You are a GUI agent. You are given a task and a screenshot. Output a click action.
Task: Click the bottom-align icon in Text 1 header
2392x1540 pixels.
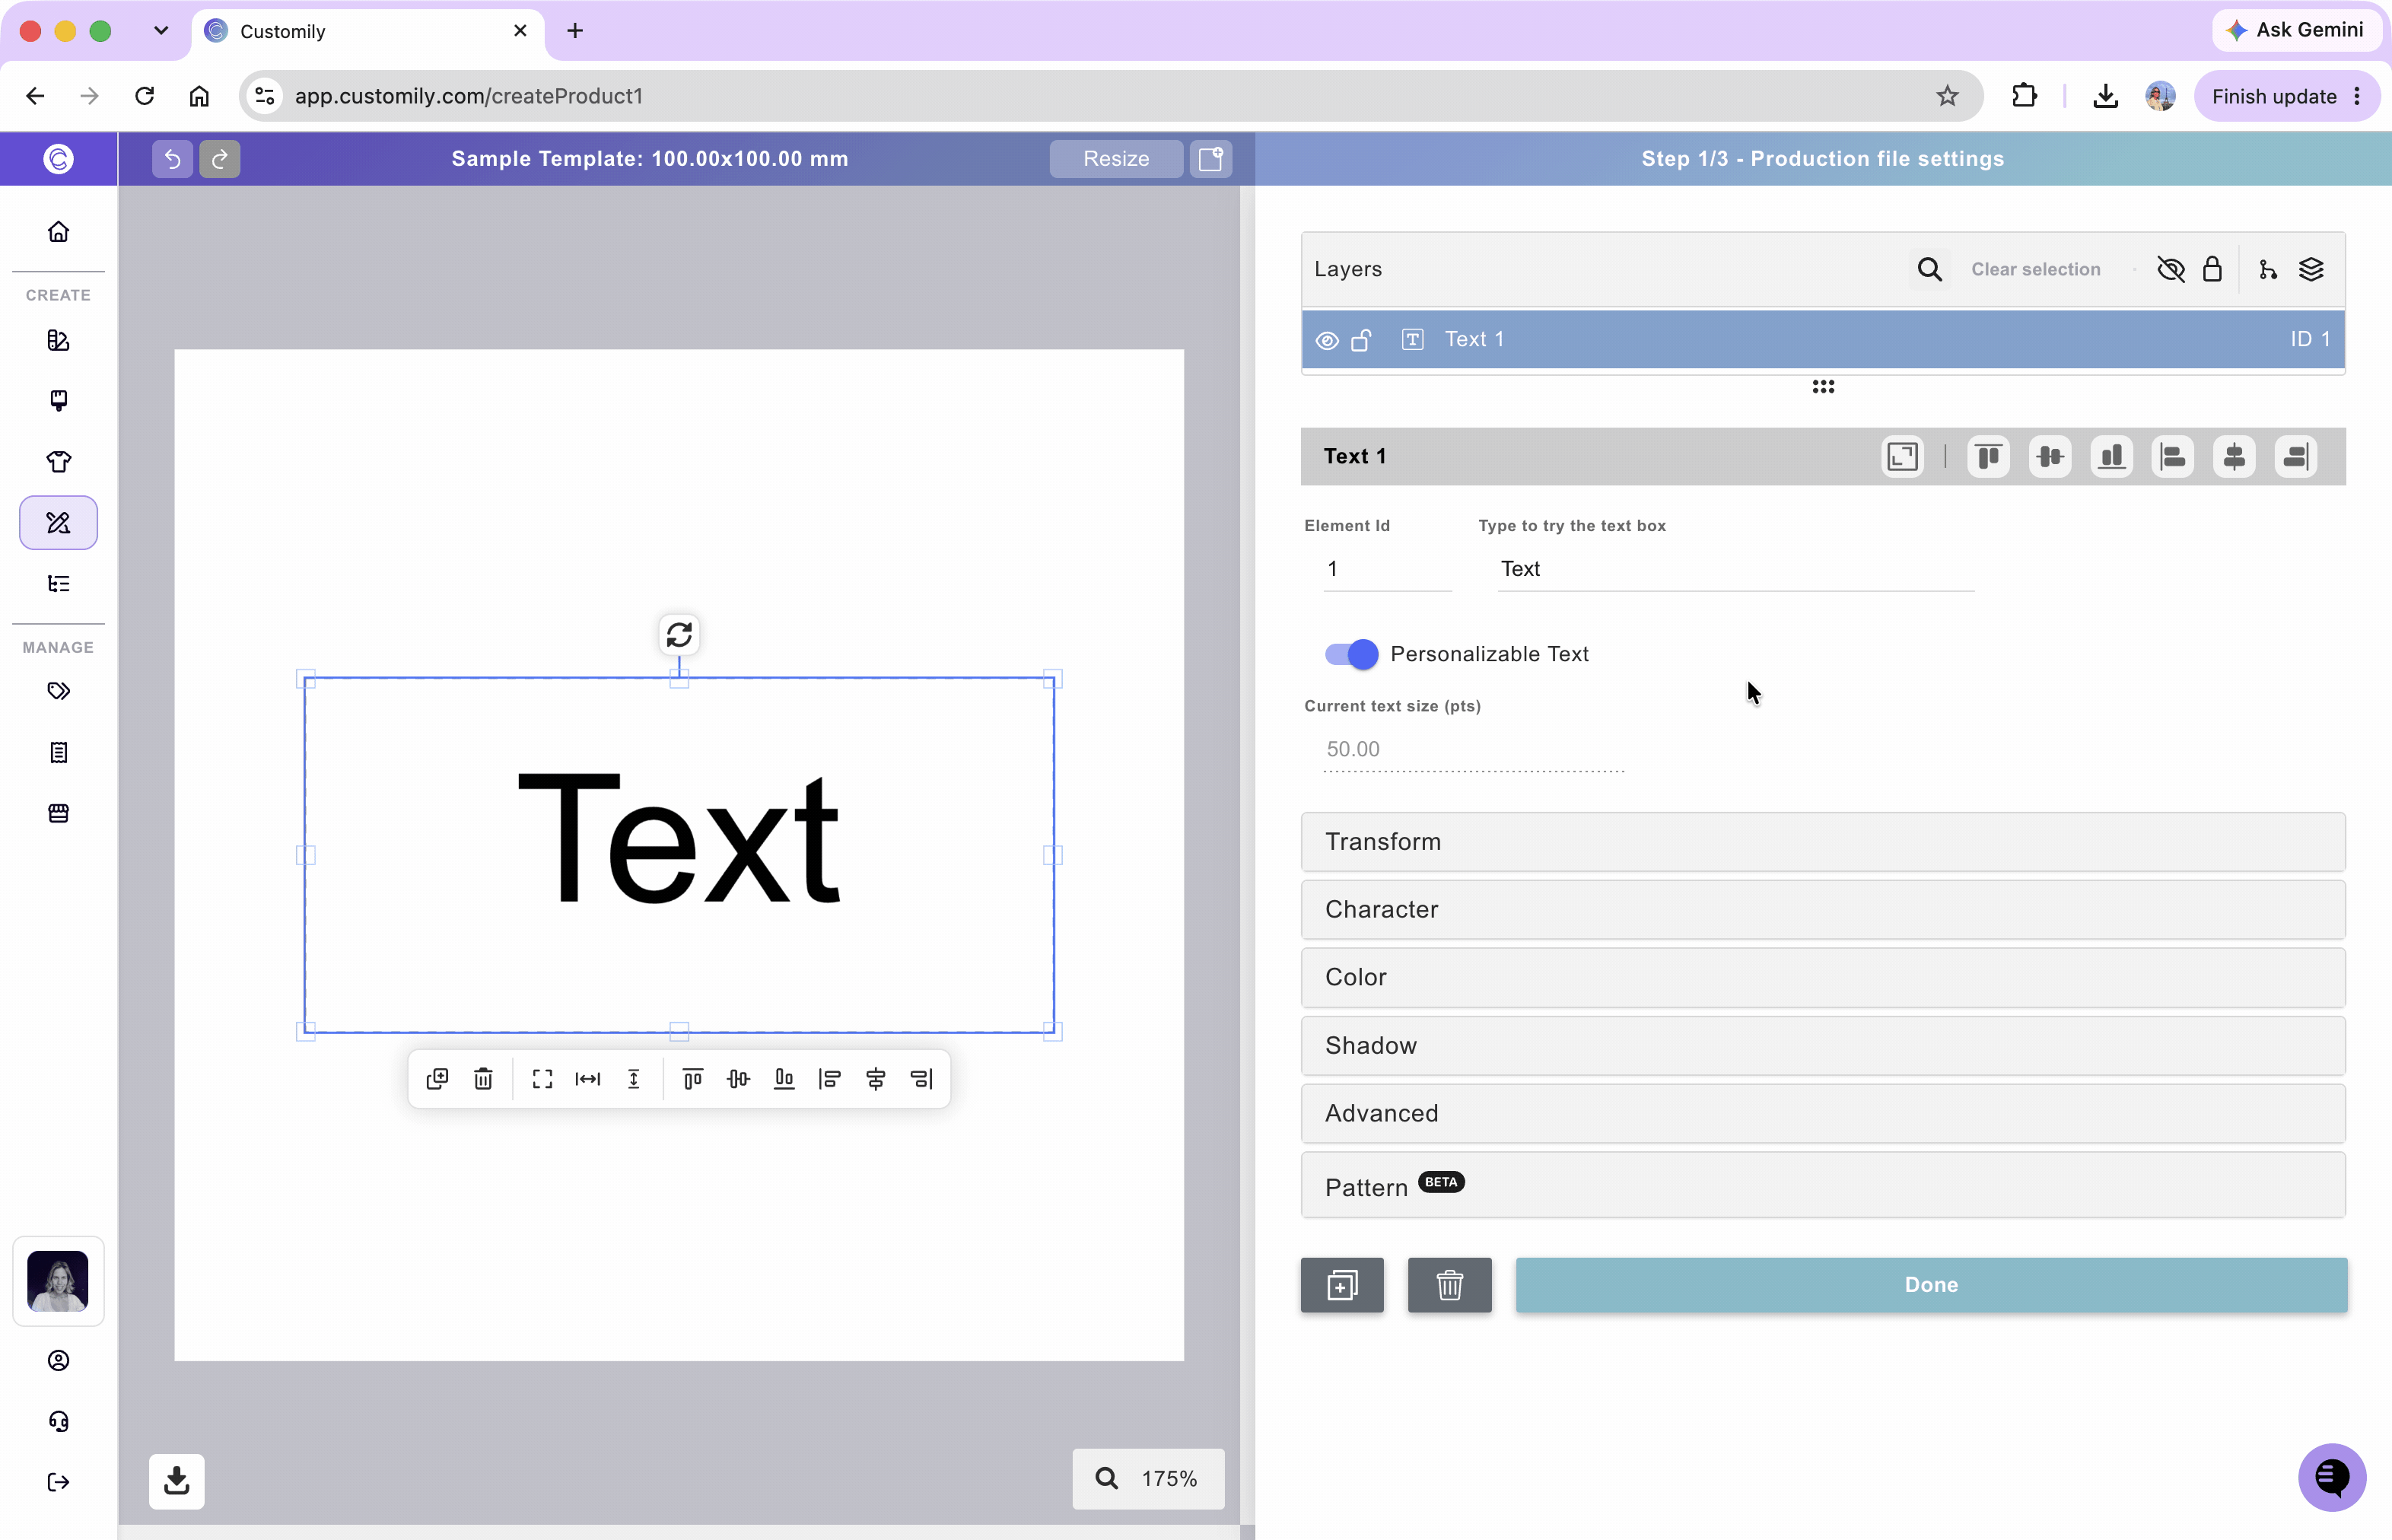pos(2111,457)
